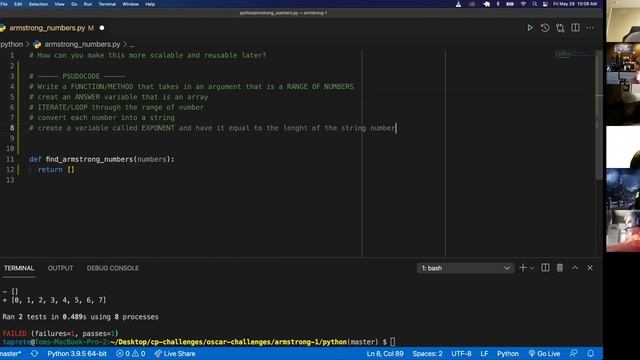
Task: Close the terminal panel
Action: 590,268
